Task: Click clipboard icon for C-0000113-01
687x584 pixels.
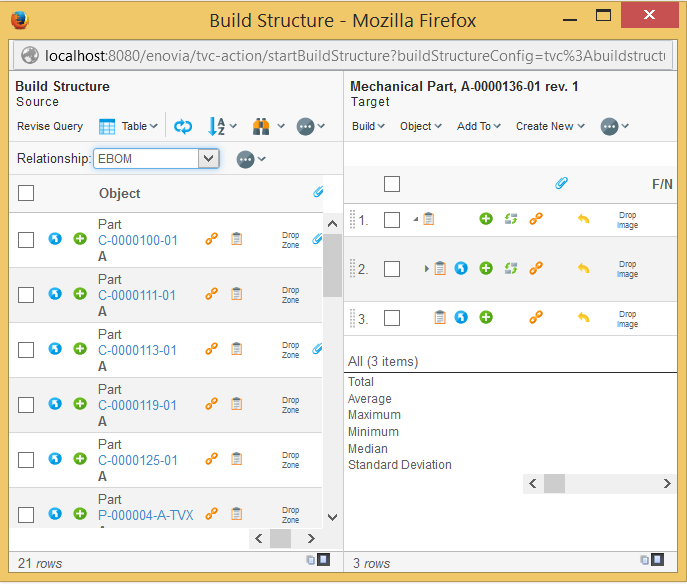Action: coord(237,349)
